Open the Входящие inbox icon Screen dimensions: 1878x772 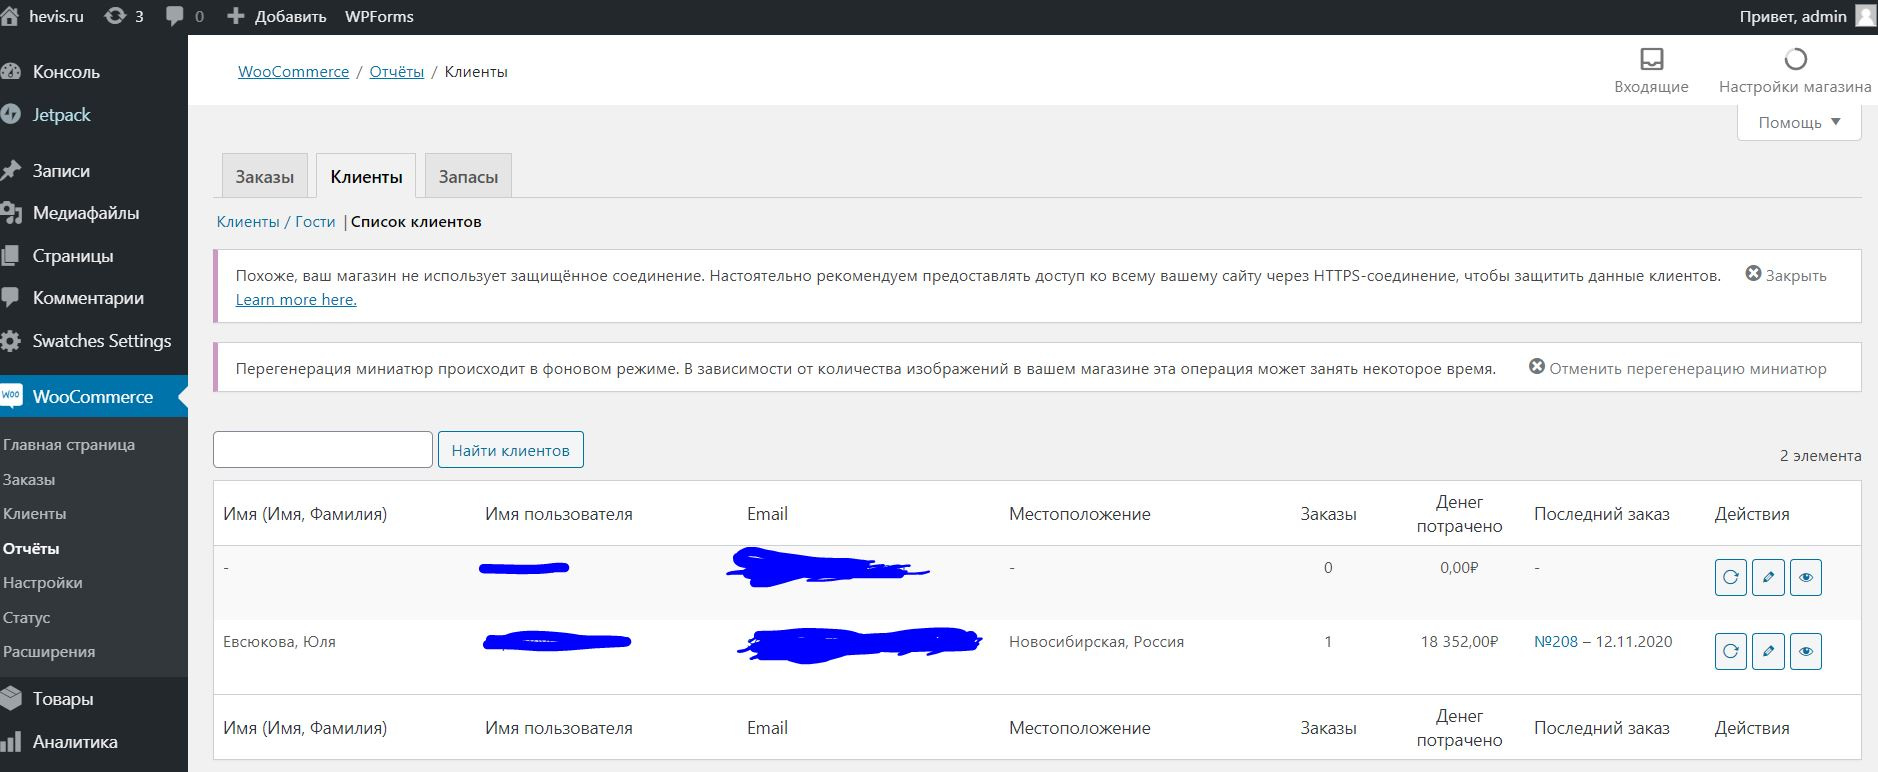click(x=1651, y=59)
